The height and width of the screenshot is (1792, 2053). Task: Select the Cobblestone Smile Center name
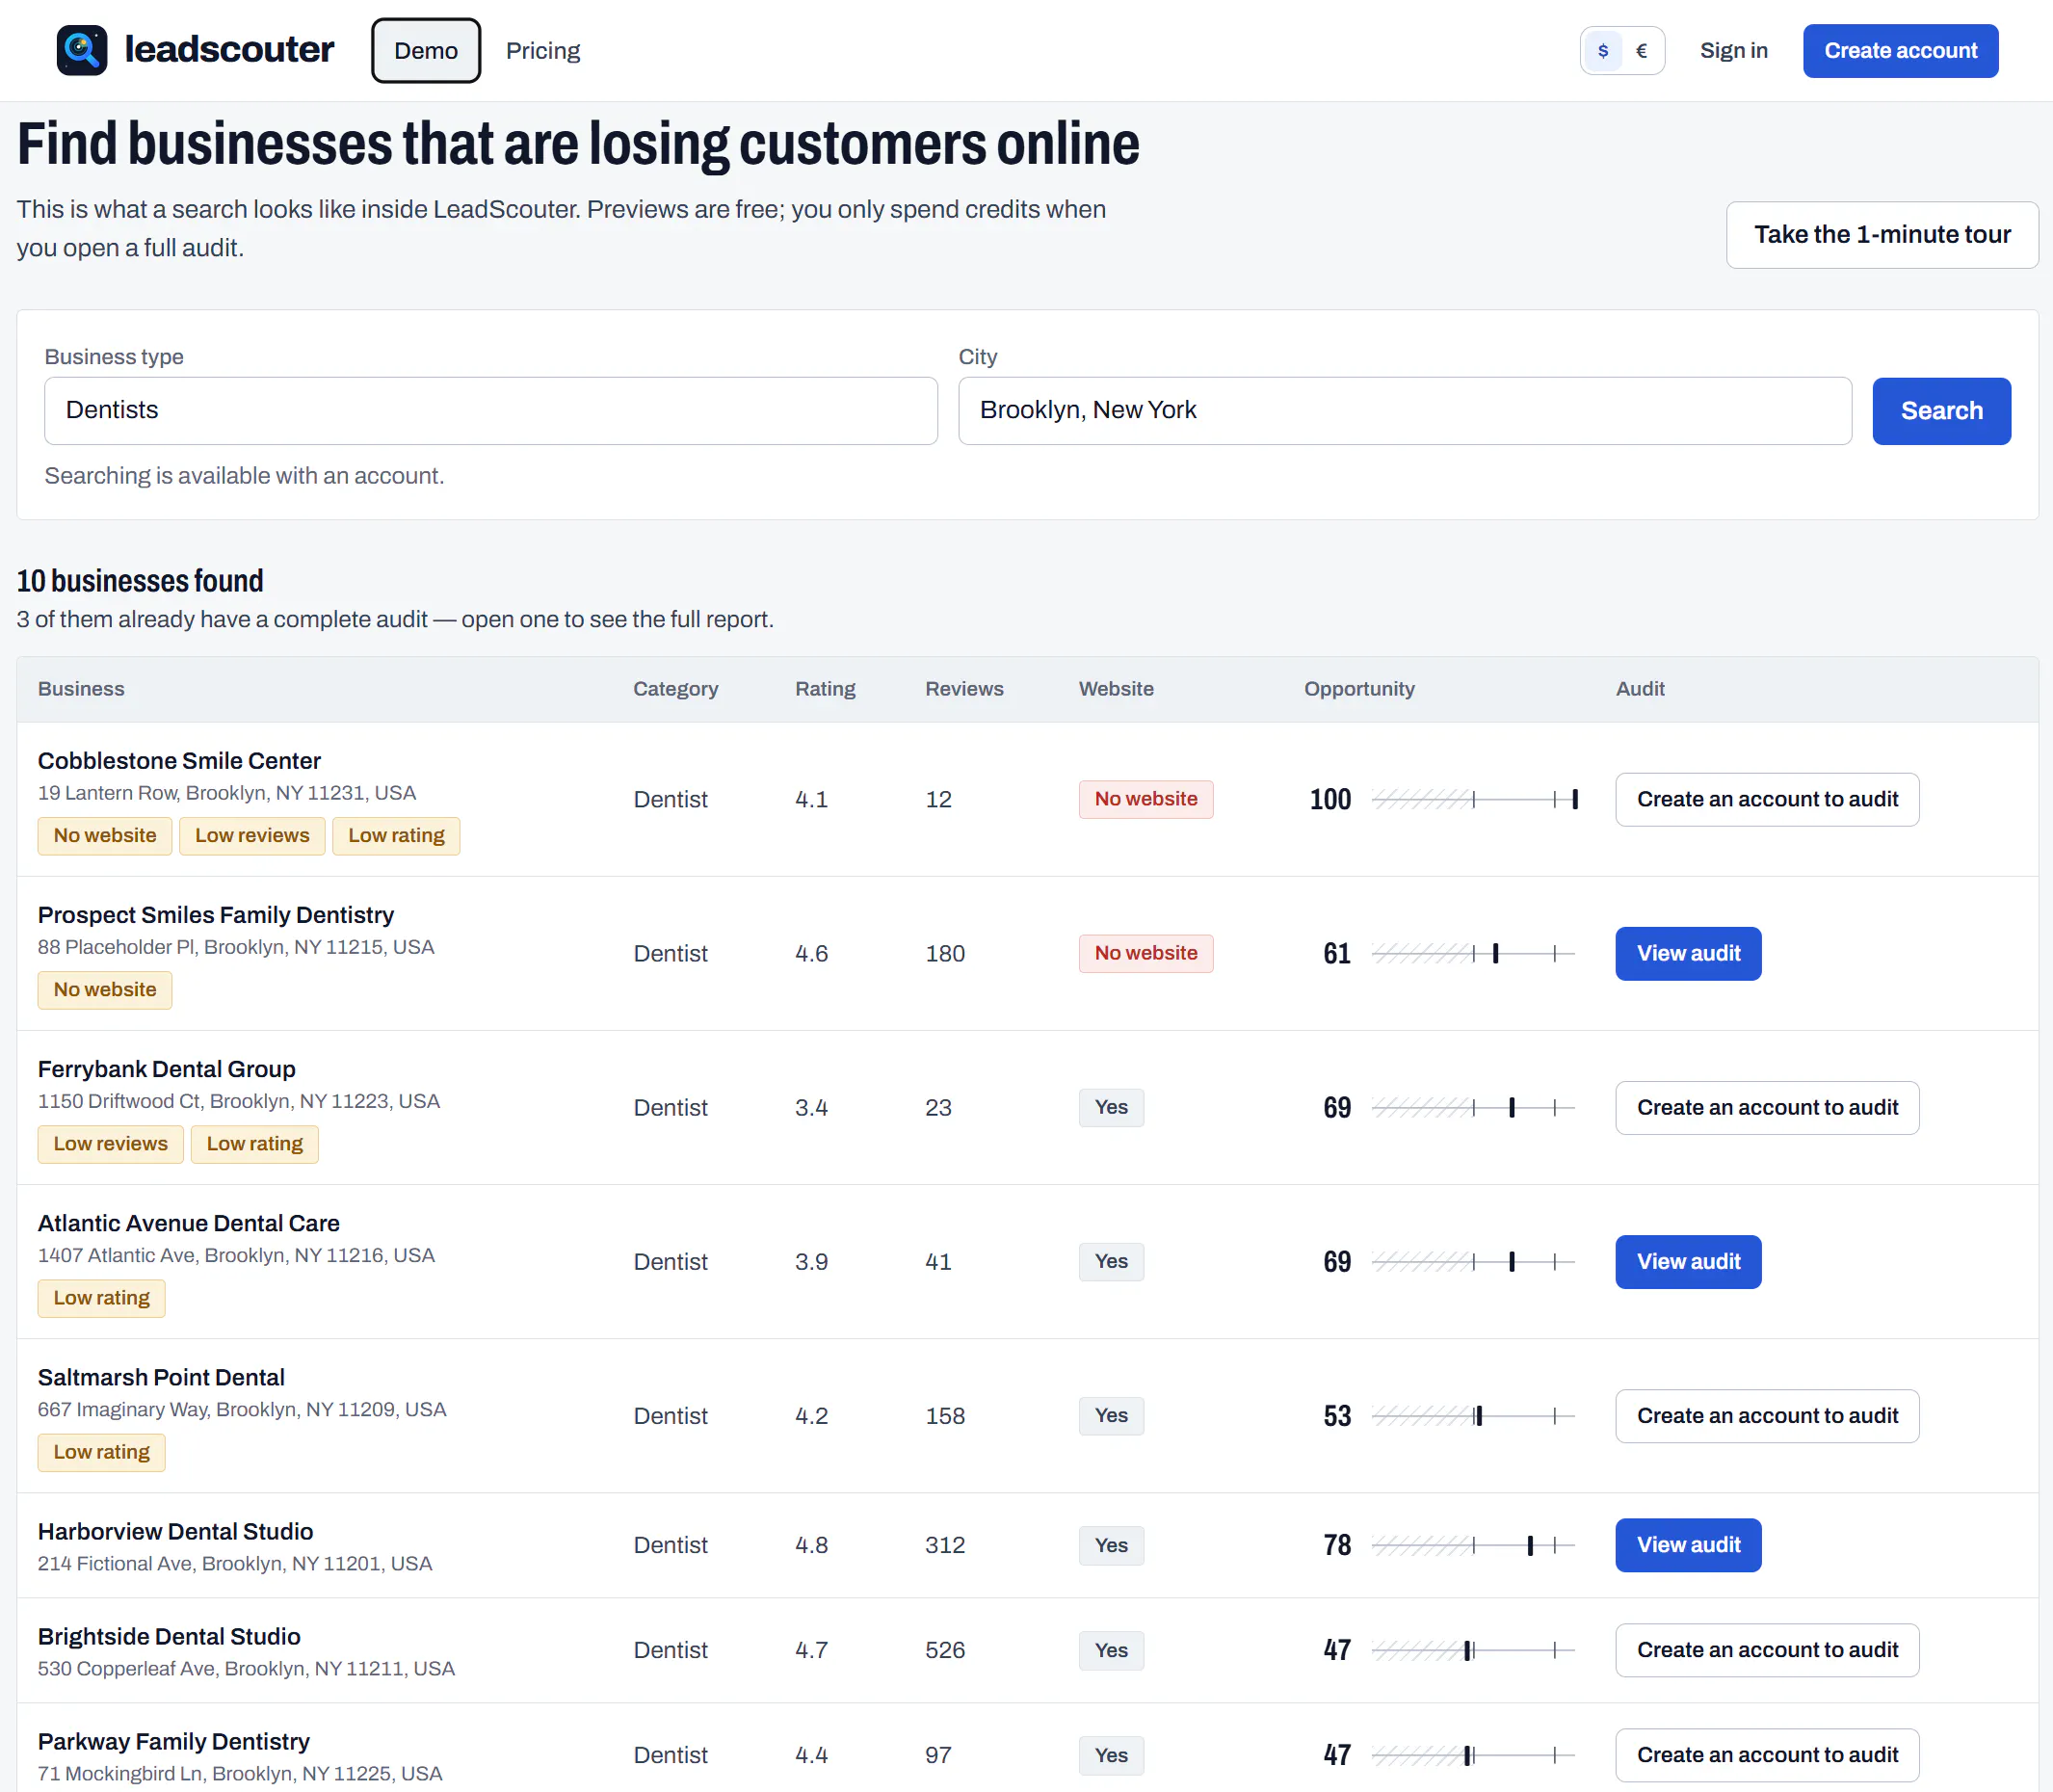pyautogui.click(x=179, y=761)
